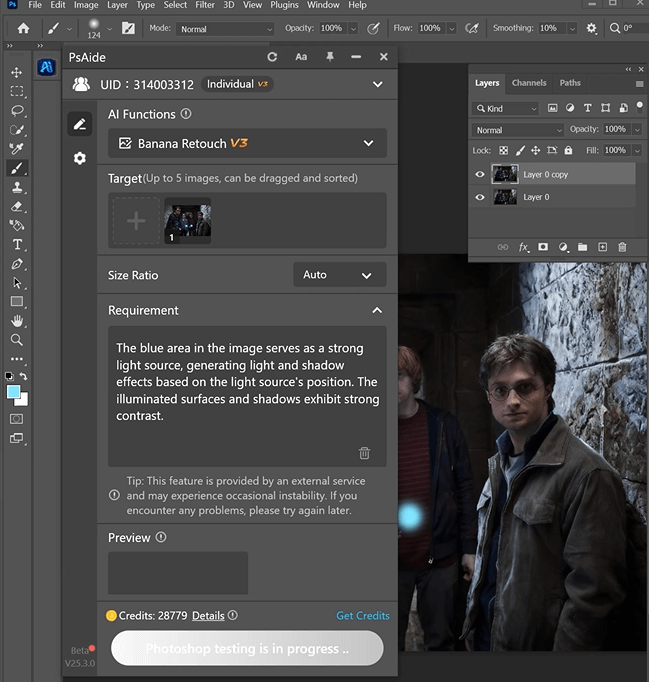Image resolution: width=649 pixels, height=682 pixels.
Task: Open the brush Mode dropdown
Action: pos(225,29)
